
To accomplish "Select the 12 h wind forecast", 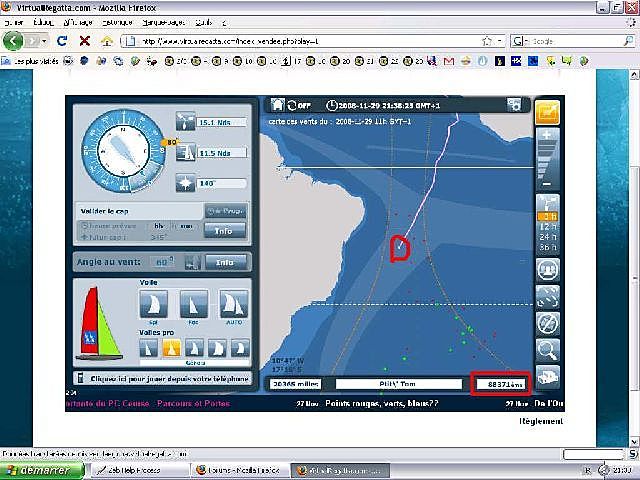I will (547, 227).
